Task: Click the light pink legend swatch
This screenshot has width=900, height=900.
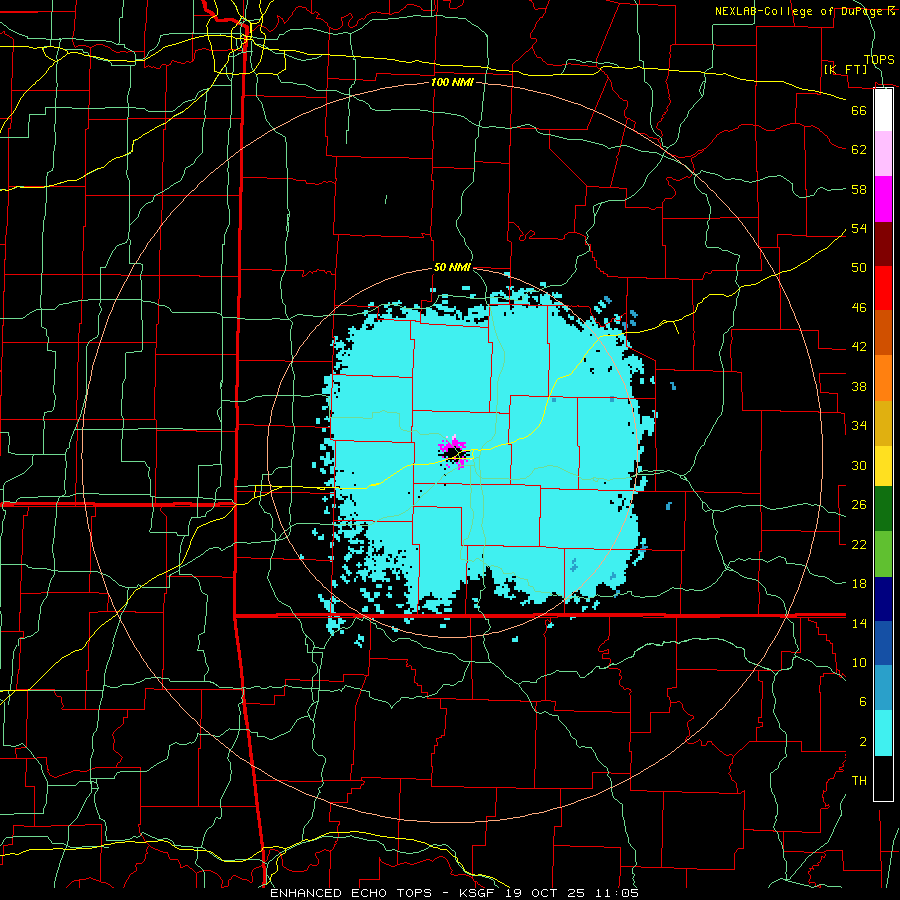Action: point(883,154)
